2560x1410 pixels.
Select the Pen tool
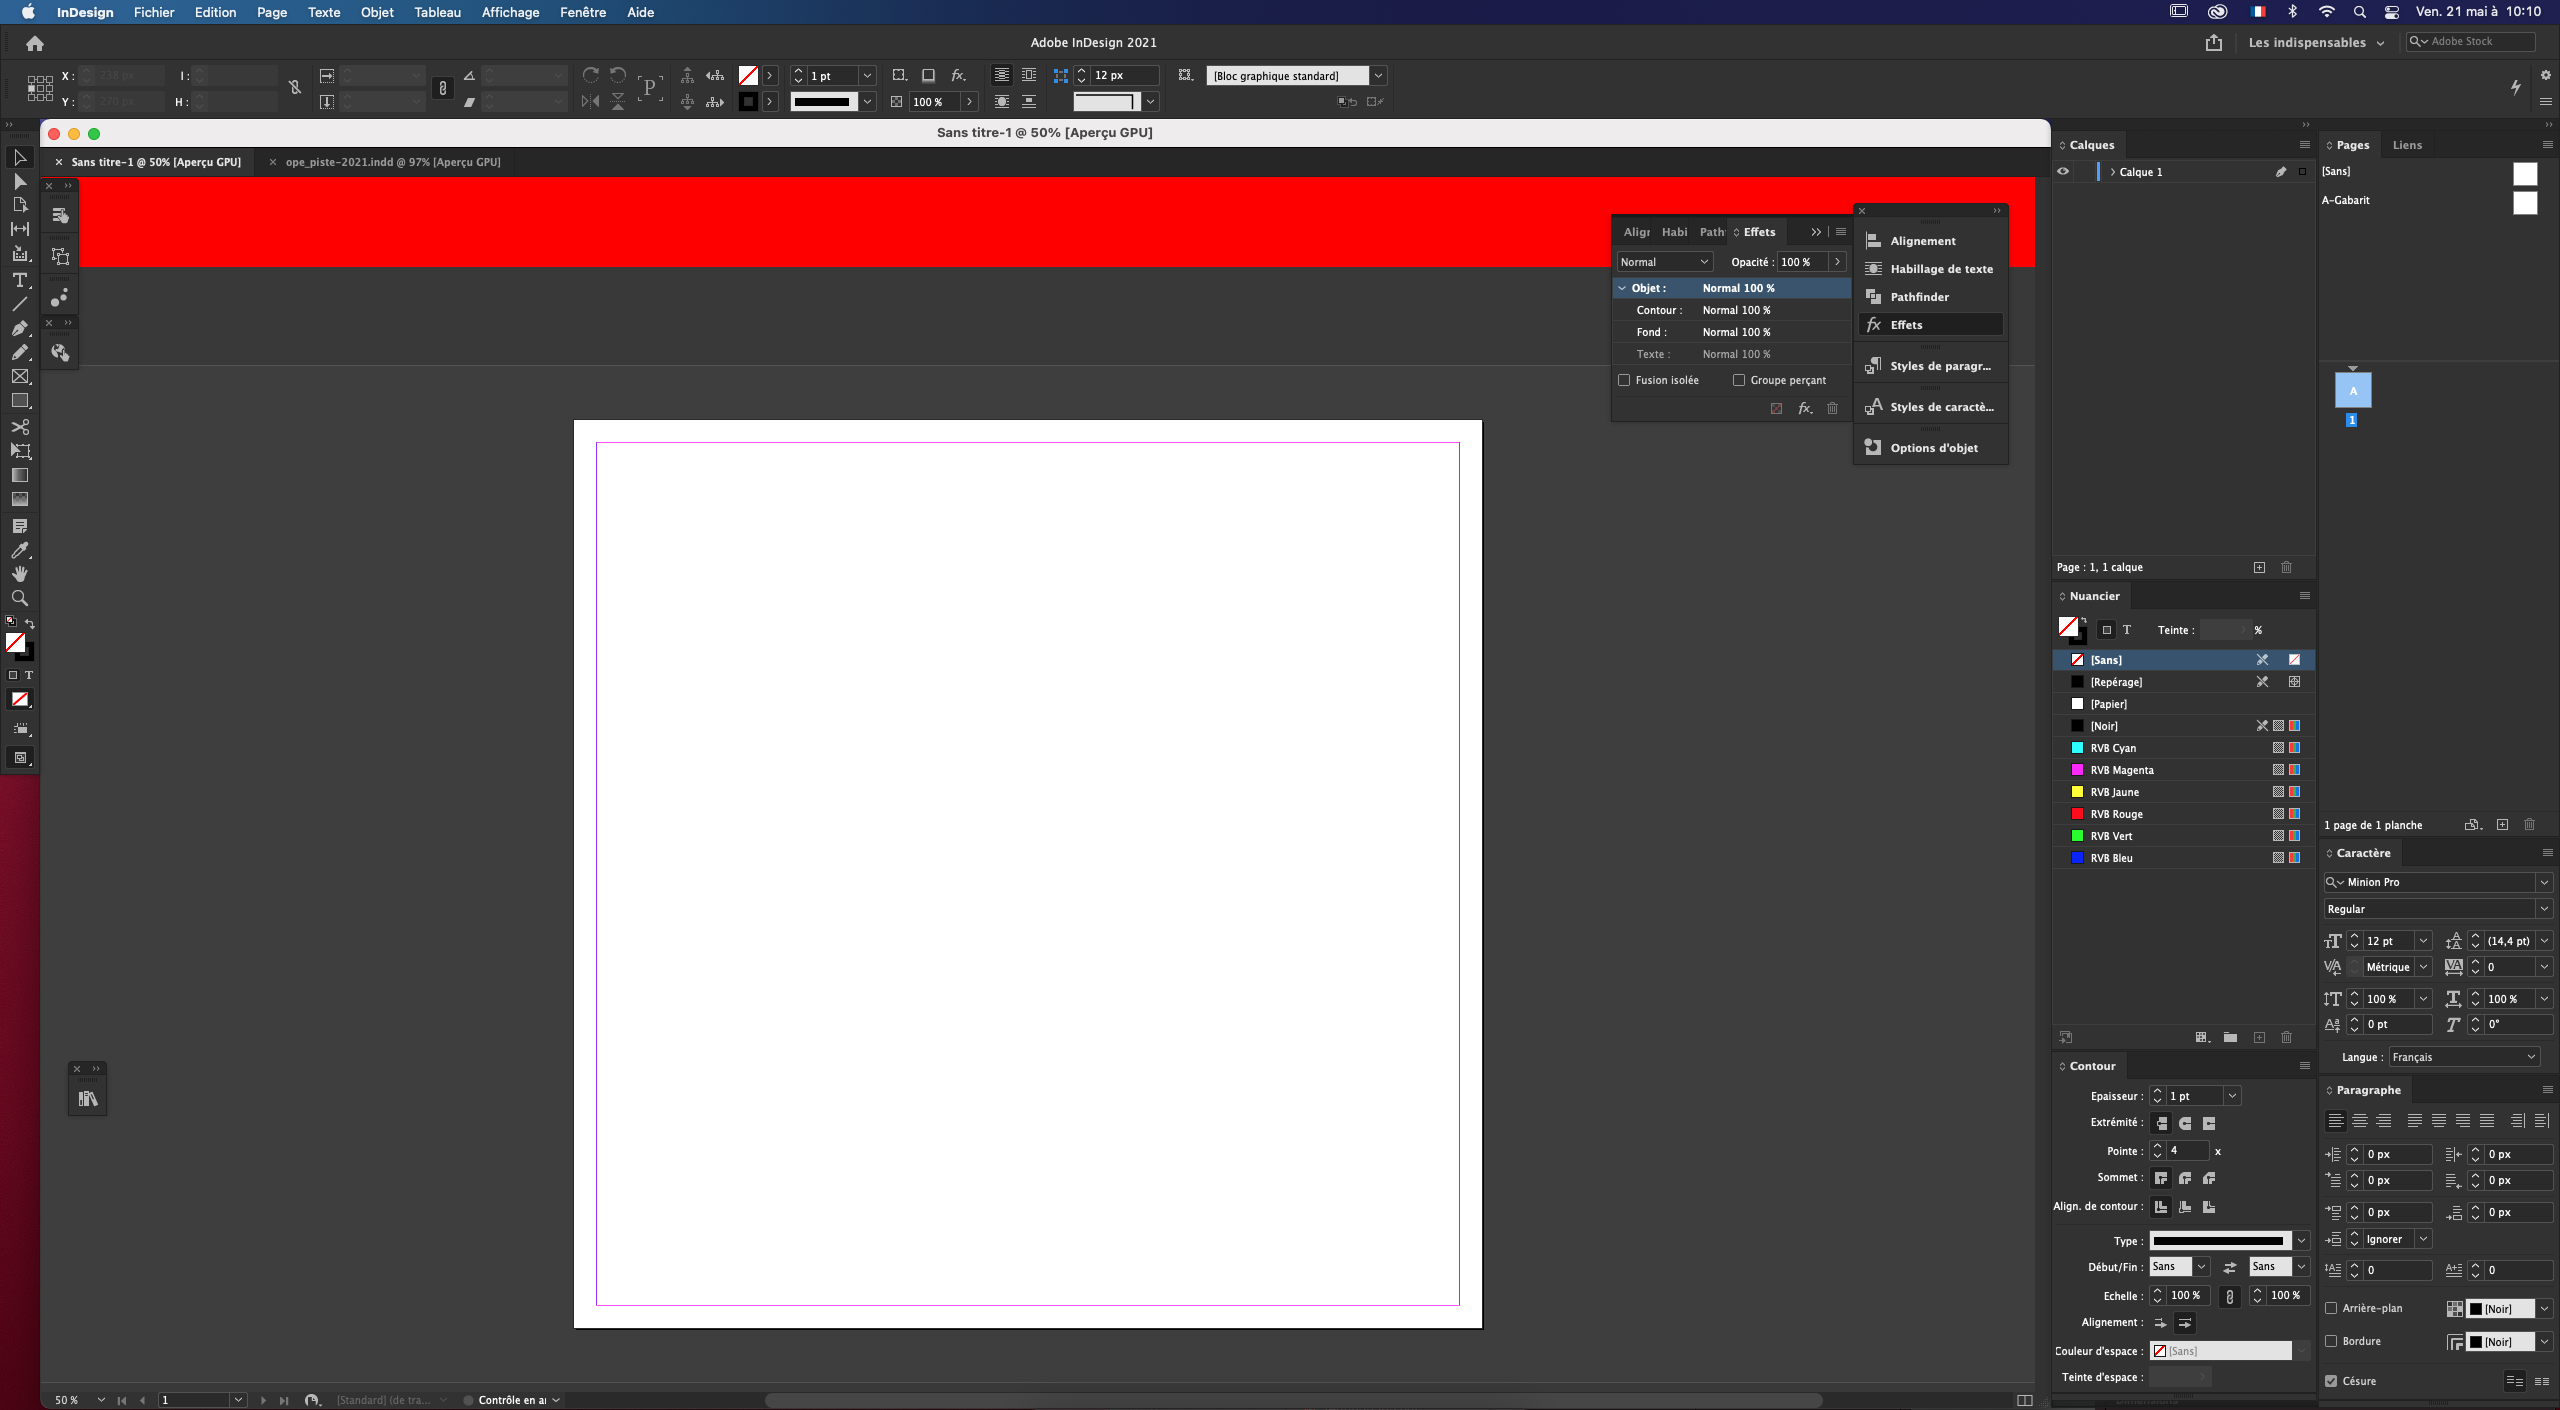coord(20,327)
